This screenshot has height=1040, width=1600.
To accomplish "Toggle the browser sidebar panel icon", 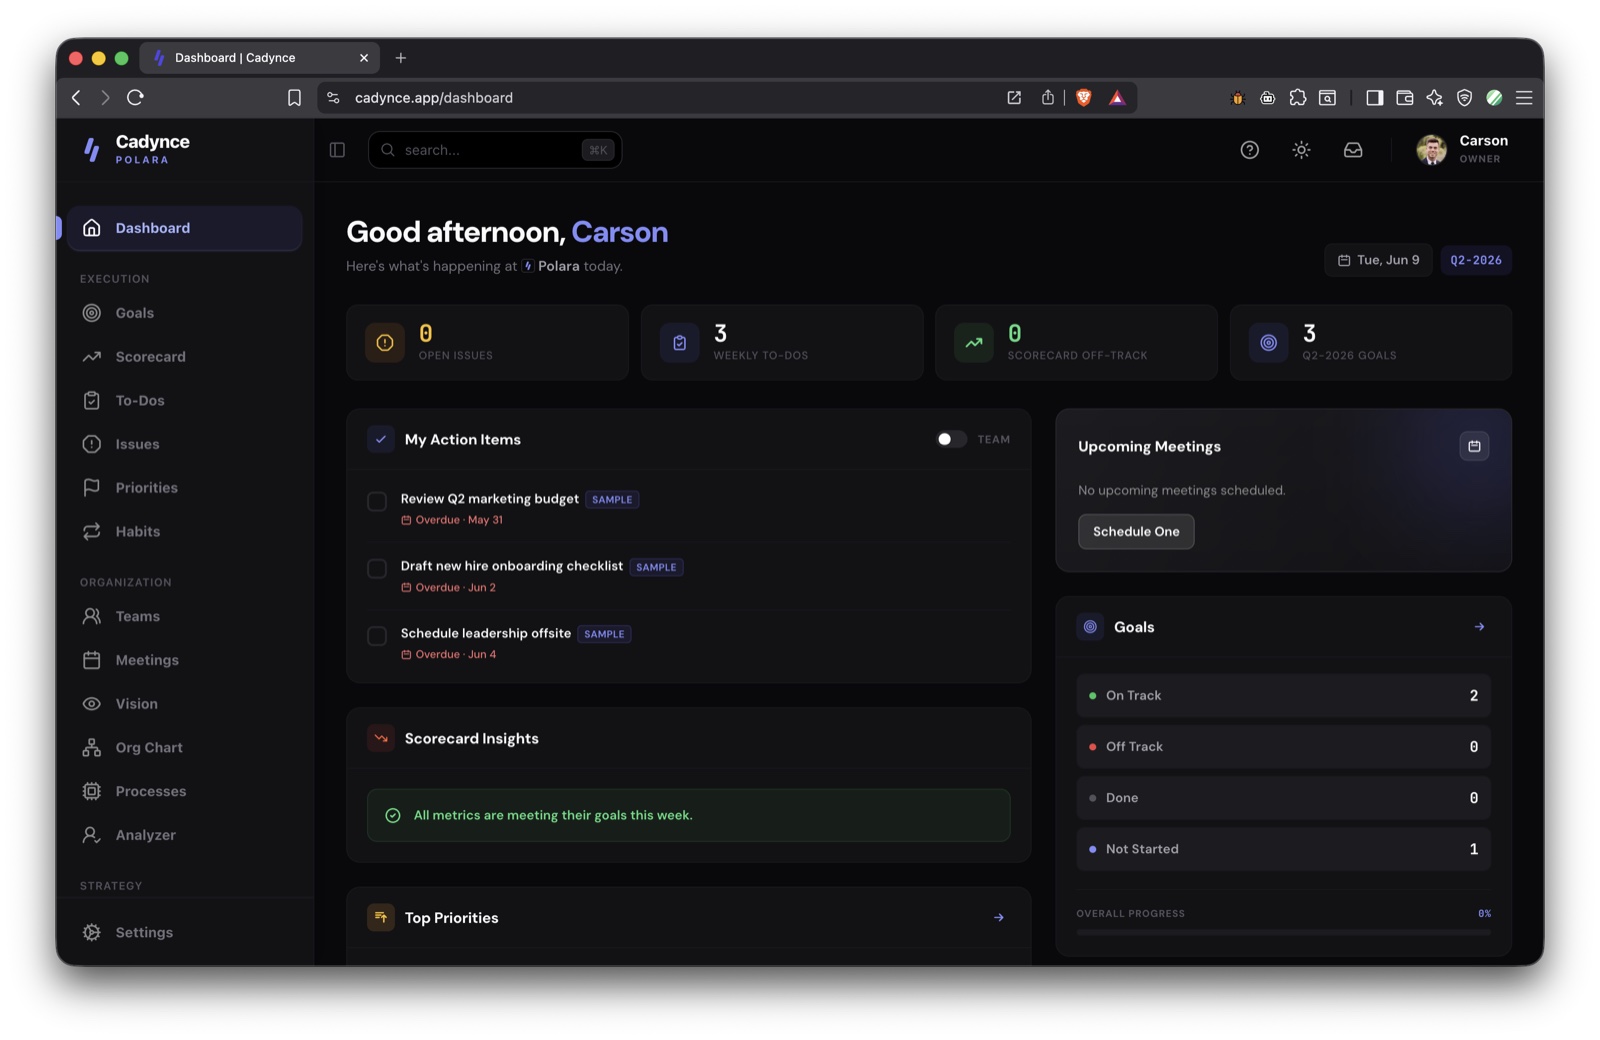I will pos(1374,97).
